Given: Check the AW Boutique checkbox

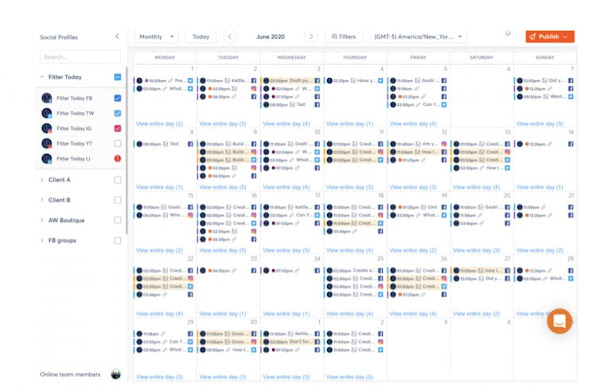Looking at the screenshot, I should 117,220.
